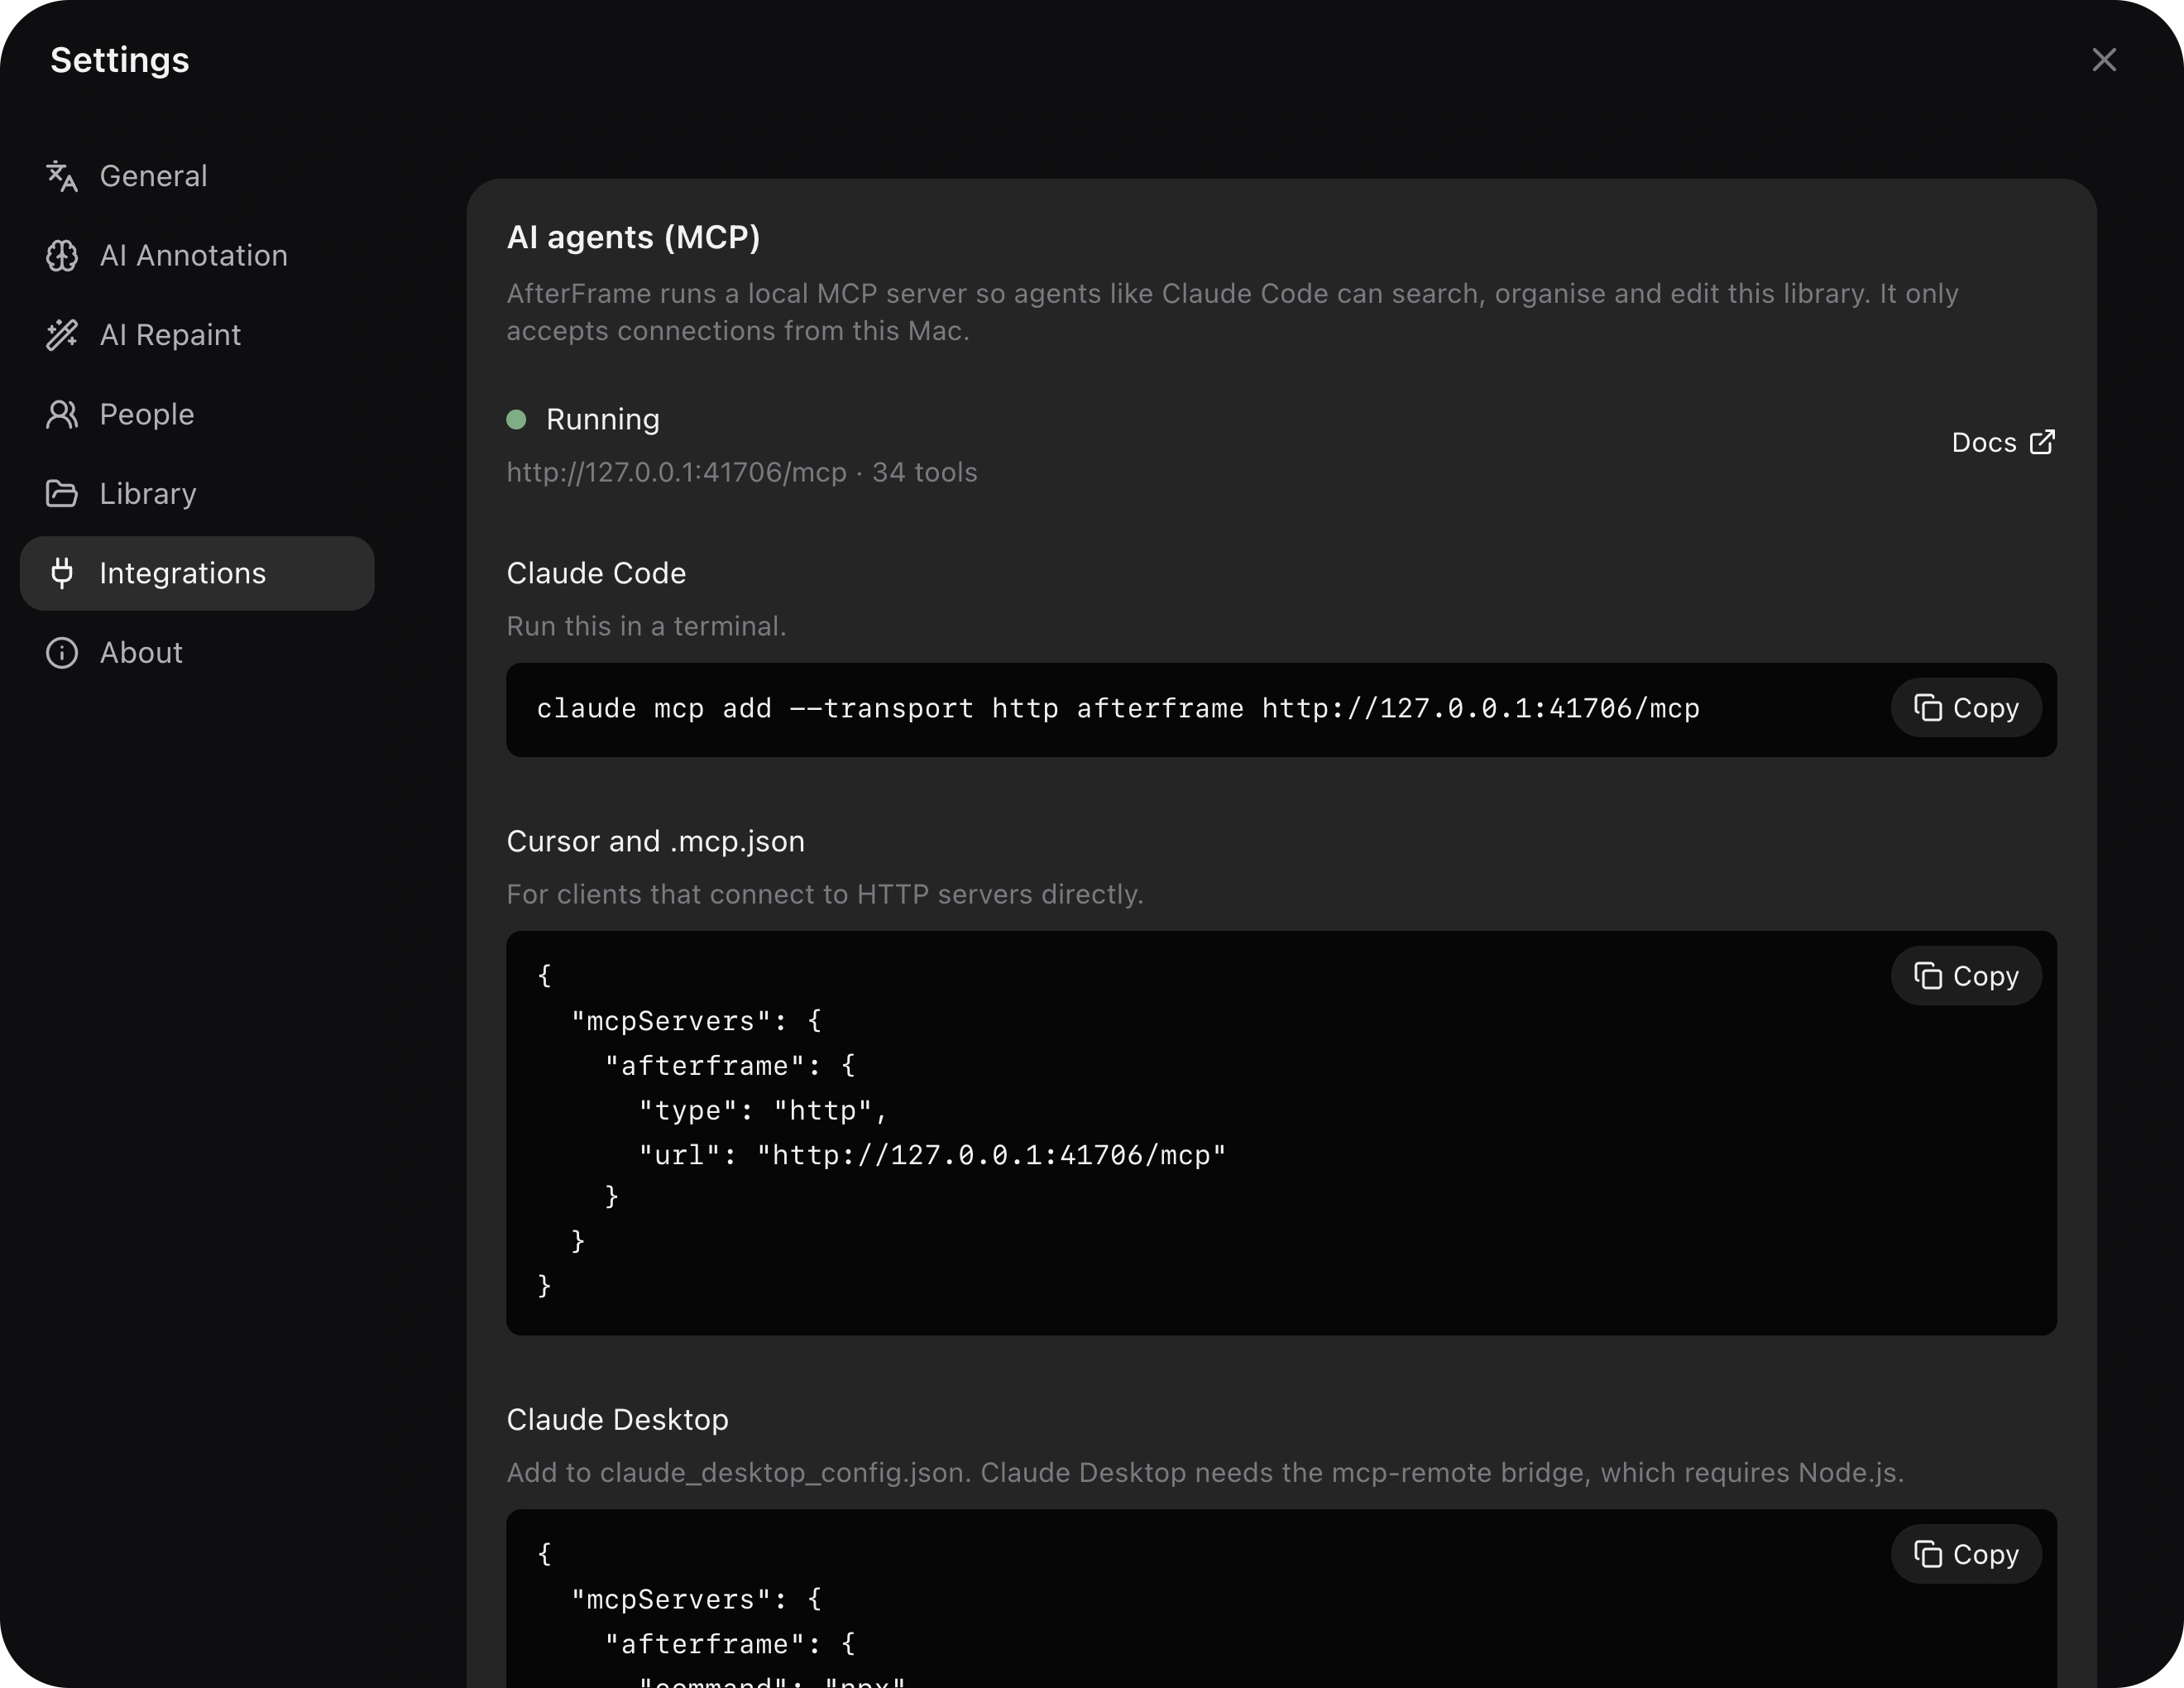Open the General settings section
This screenshot has width=2184, height=1688.
(x=197, y=176)
